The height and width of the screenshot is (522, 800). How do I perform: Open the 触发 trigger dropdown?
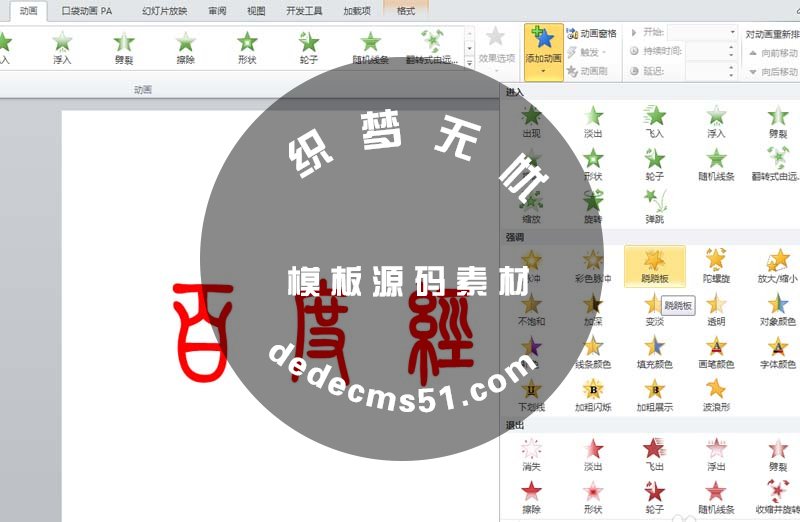click(x=588, y=52)
